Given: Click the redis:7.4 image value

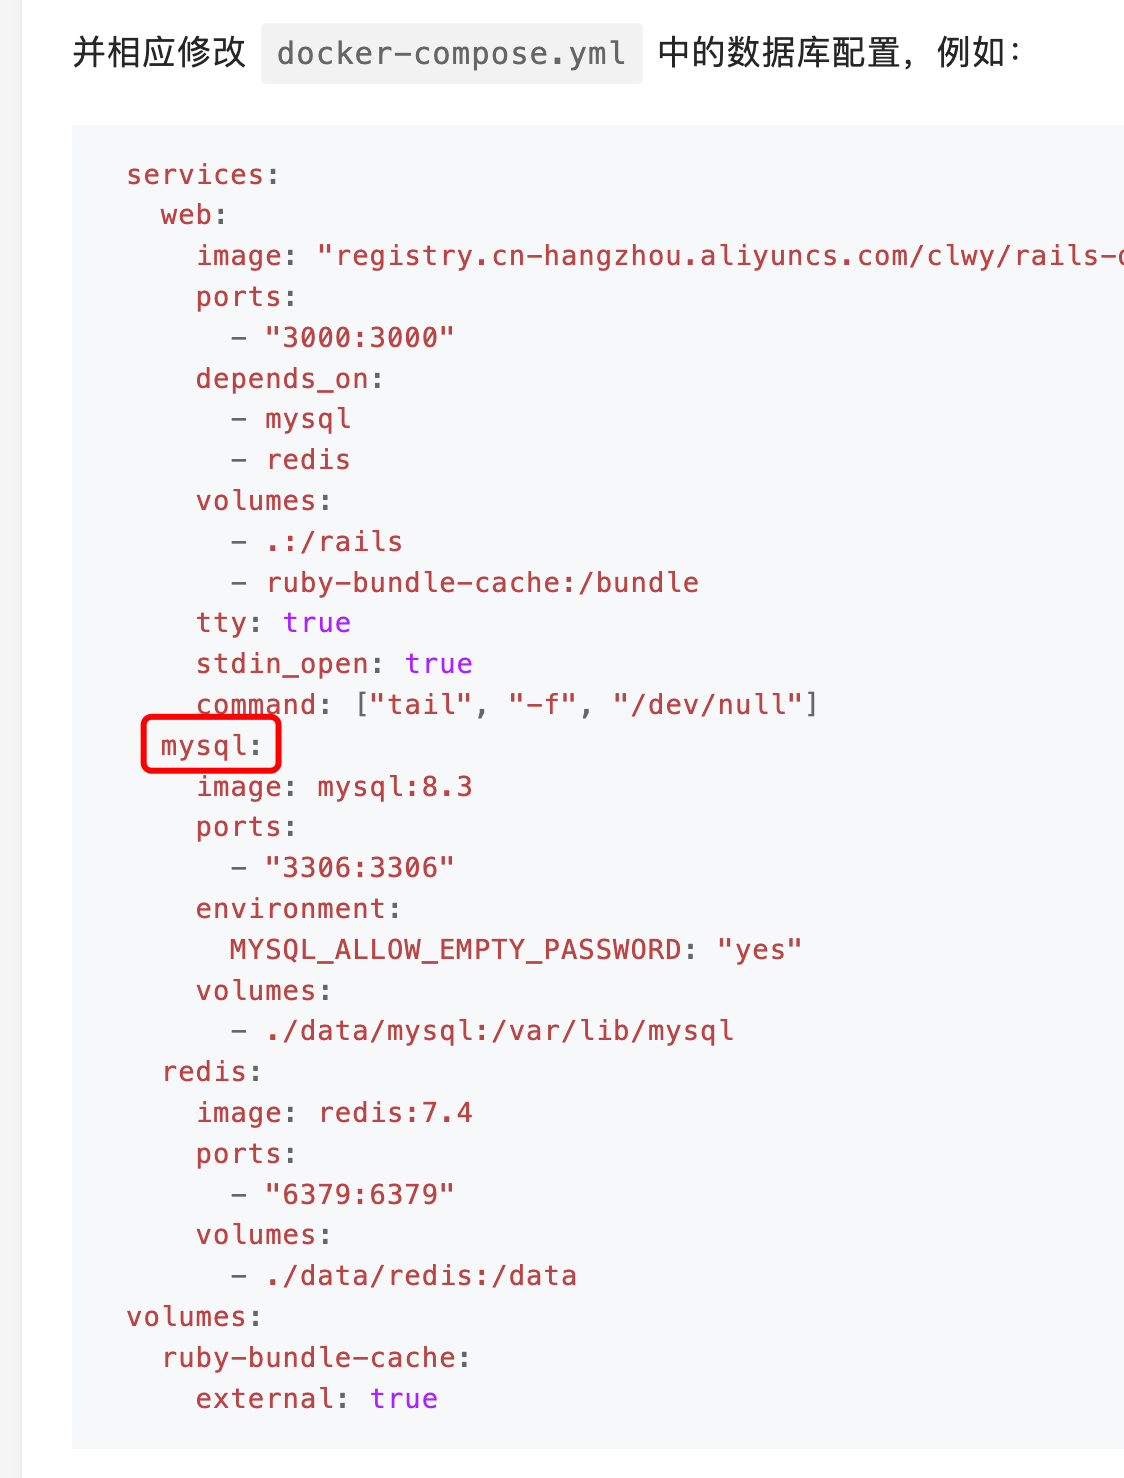Looking at the screenshot, I should coord(395,1113).
